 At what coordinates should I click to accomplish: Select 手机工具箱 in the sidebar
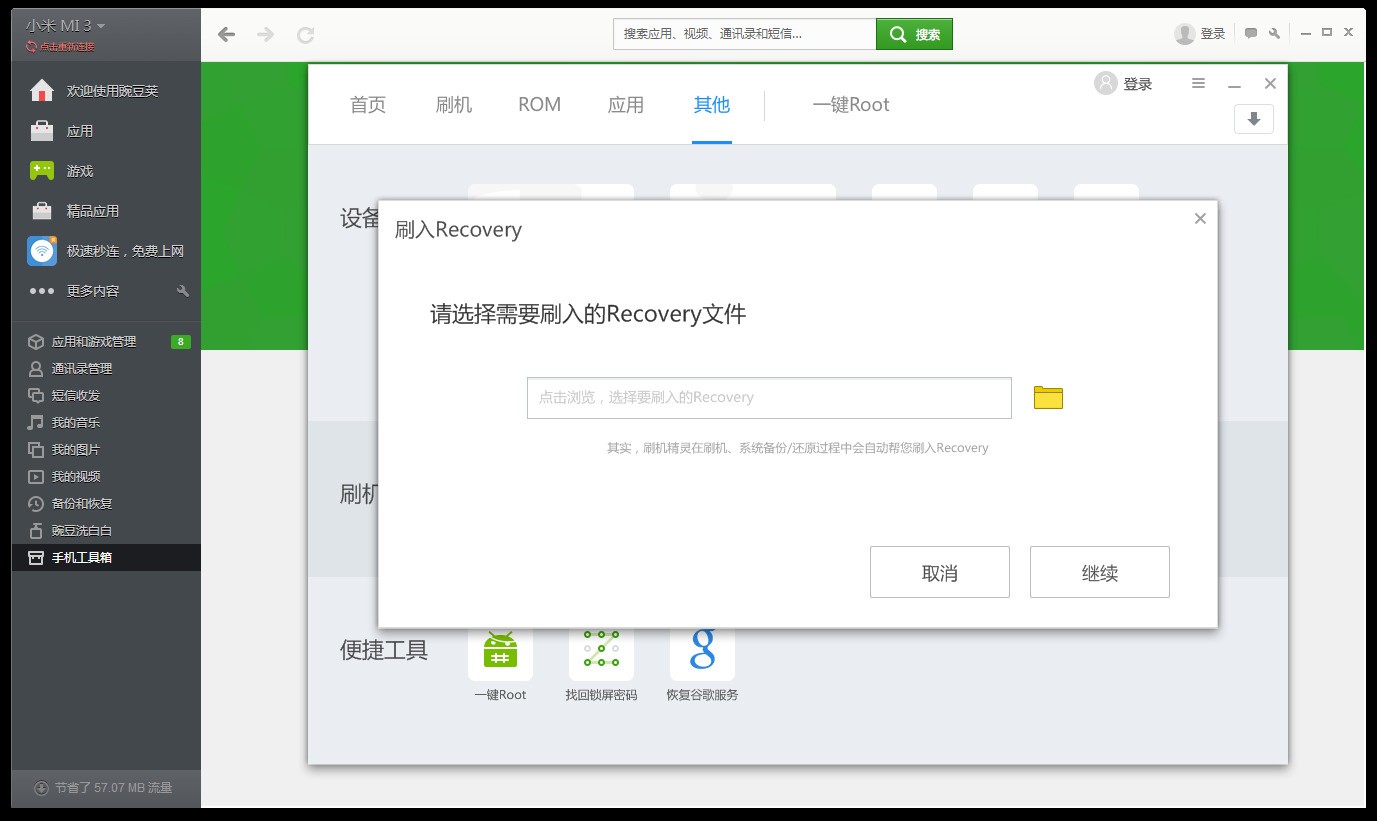106,558
